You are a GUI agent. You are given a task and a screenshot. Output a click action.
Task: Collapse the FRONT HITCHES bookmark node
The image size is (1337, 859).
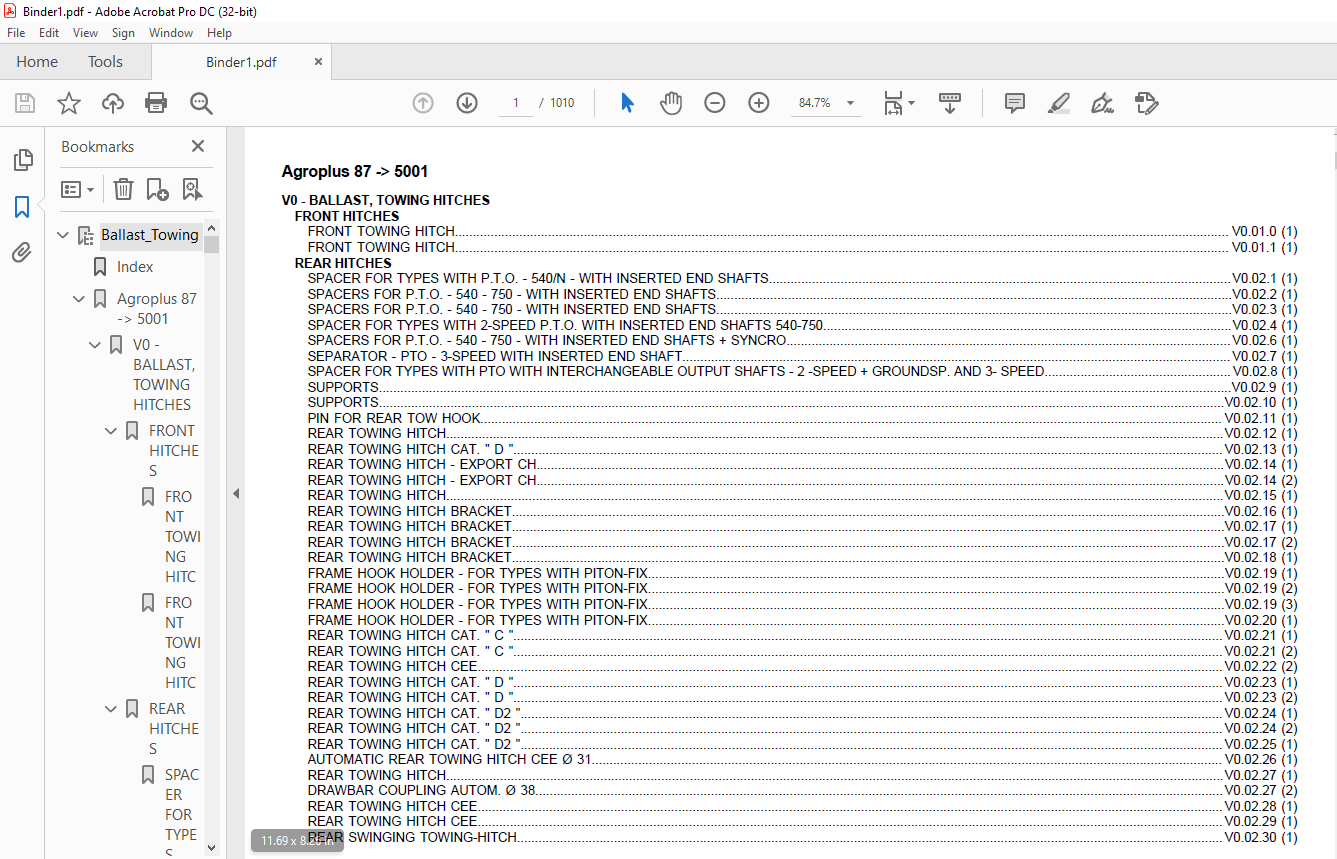pyautogui.click(x=112, y=431)
